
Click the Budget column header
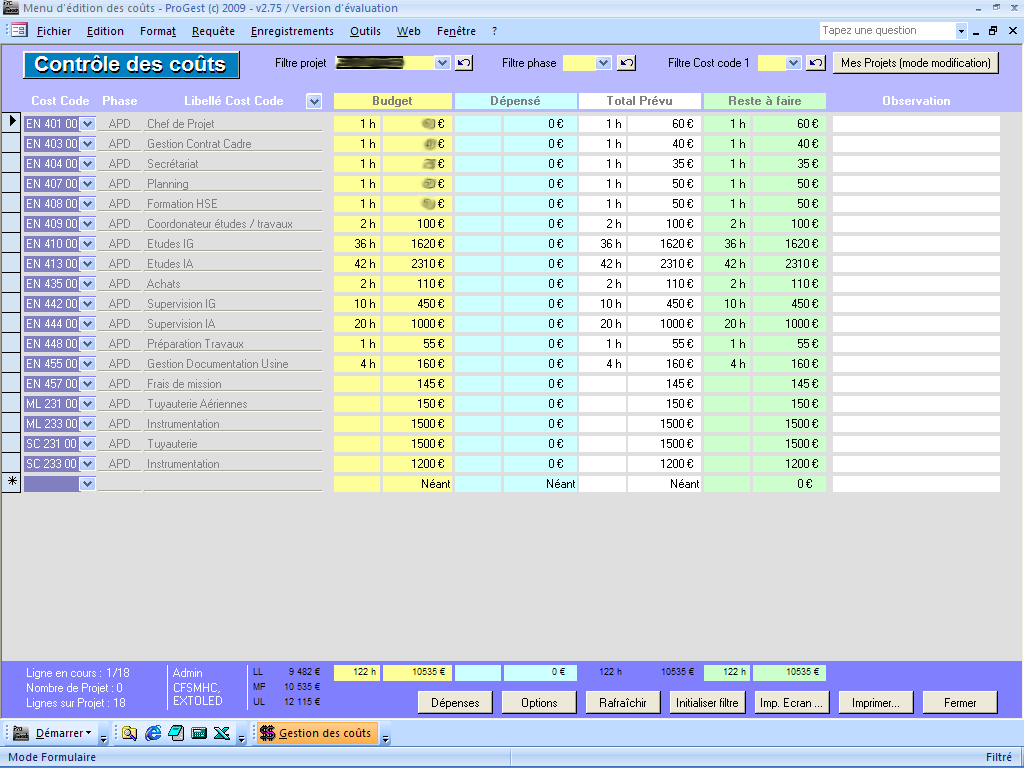tap(392, 101)
